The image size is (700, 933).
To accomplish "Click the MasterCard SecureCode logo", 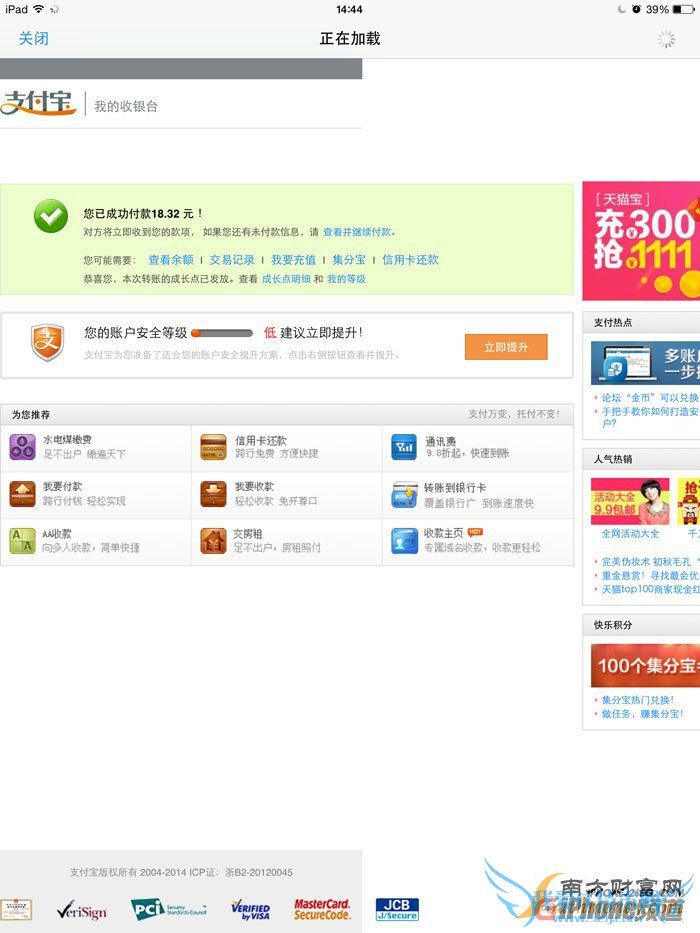I will pos(322,909).
